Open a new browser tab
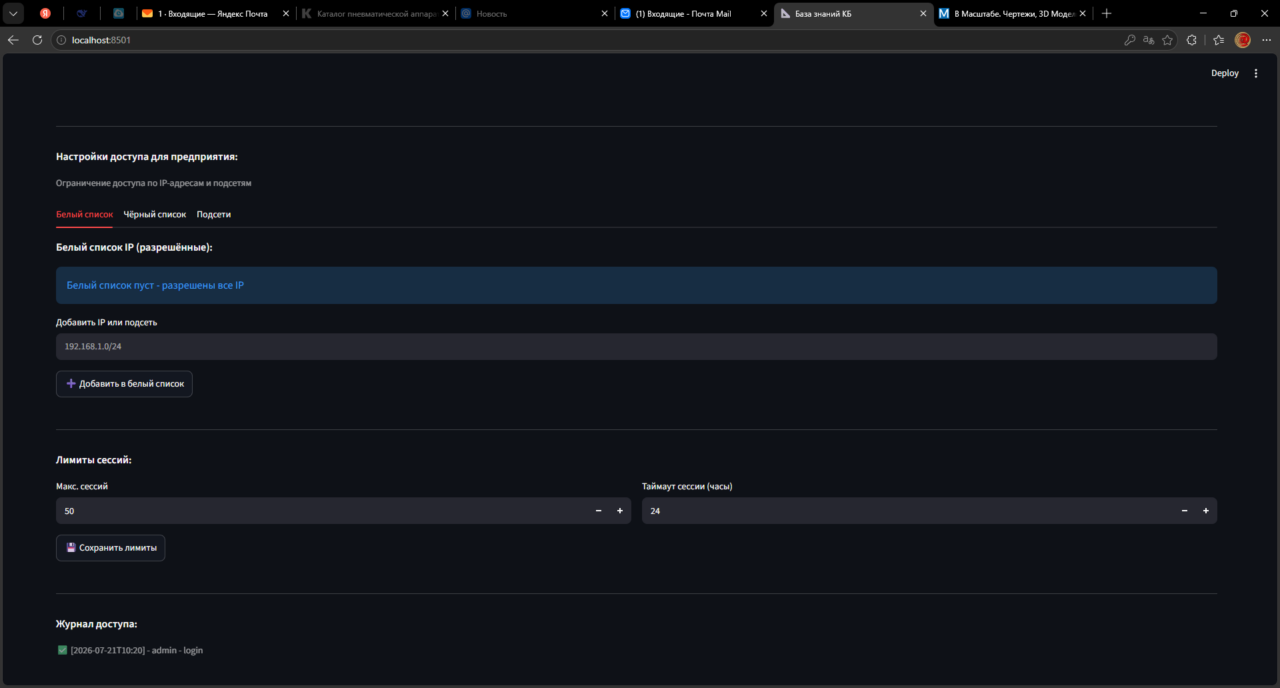1280x688 pixels. tap(1106, 14)
